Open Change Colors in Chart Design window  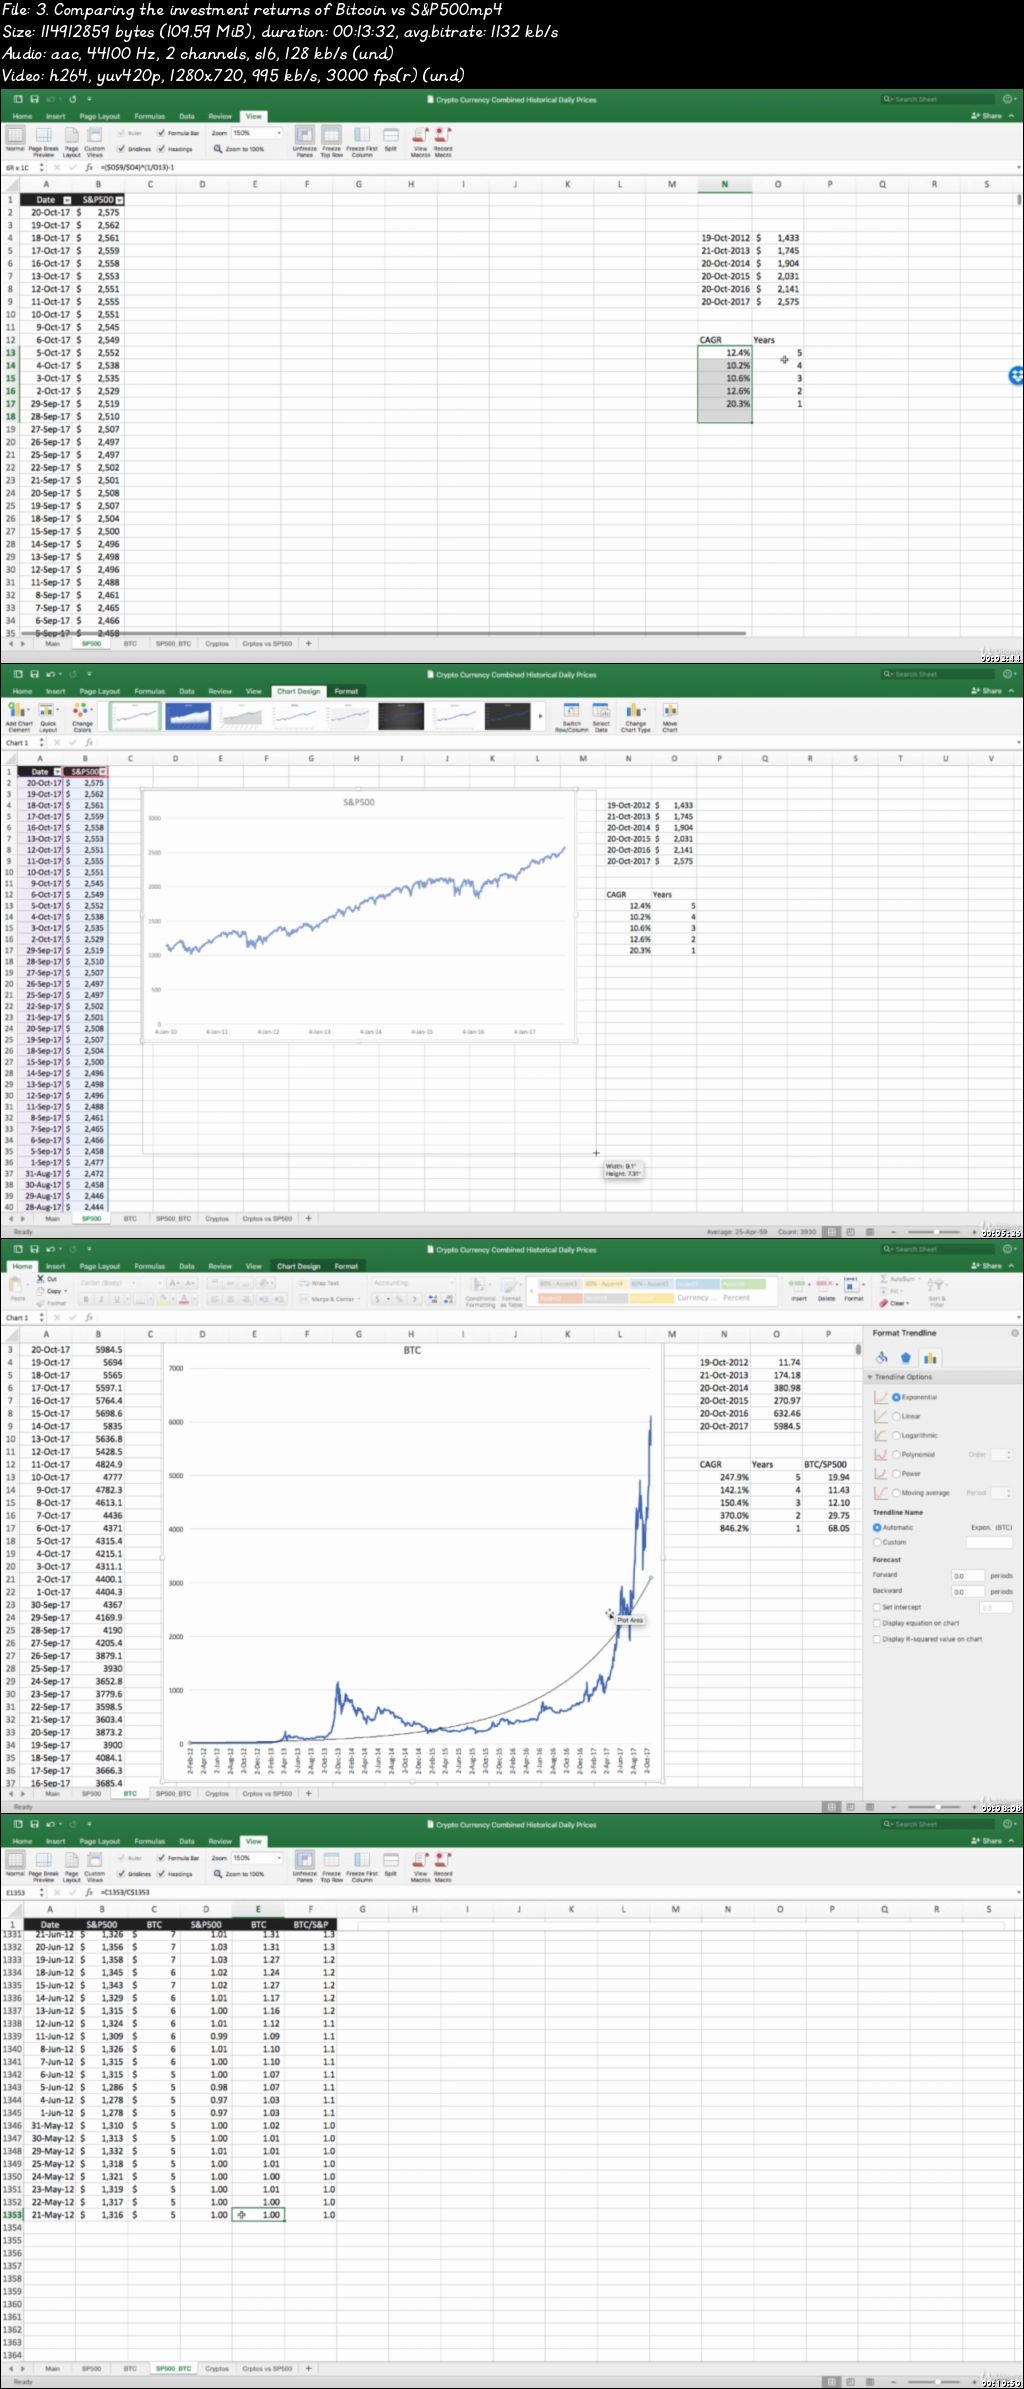(x=82, y=716)
